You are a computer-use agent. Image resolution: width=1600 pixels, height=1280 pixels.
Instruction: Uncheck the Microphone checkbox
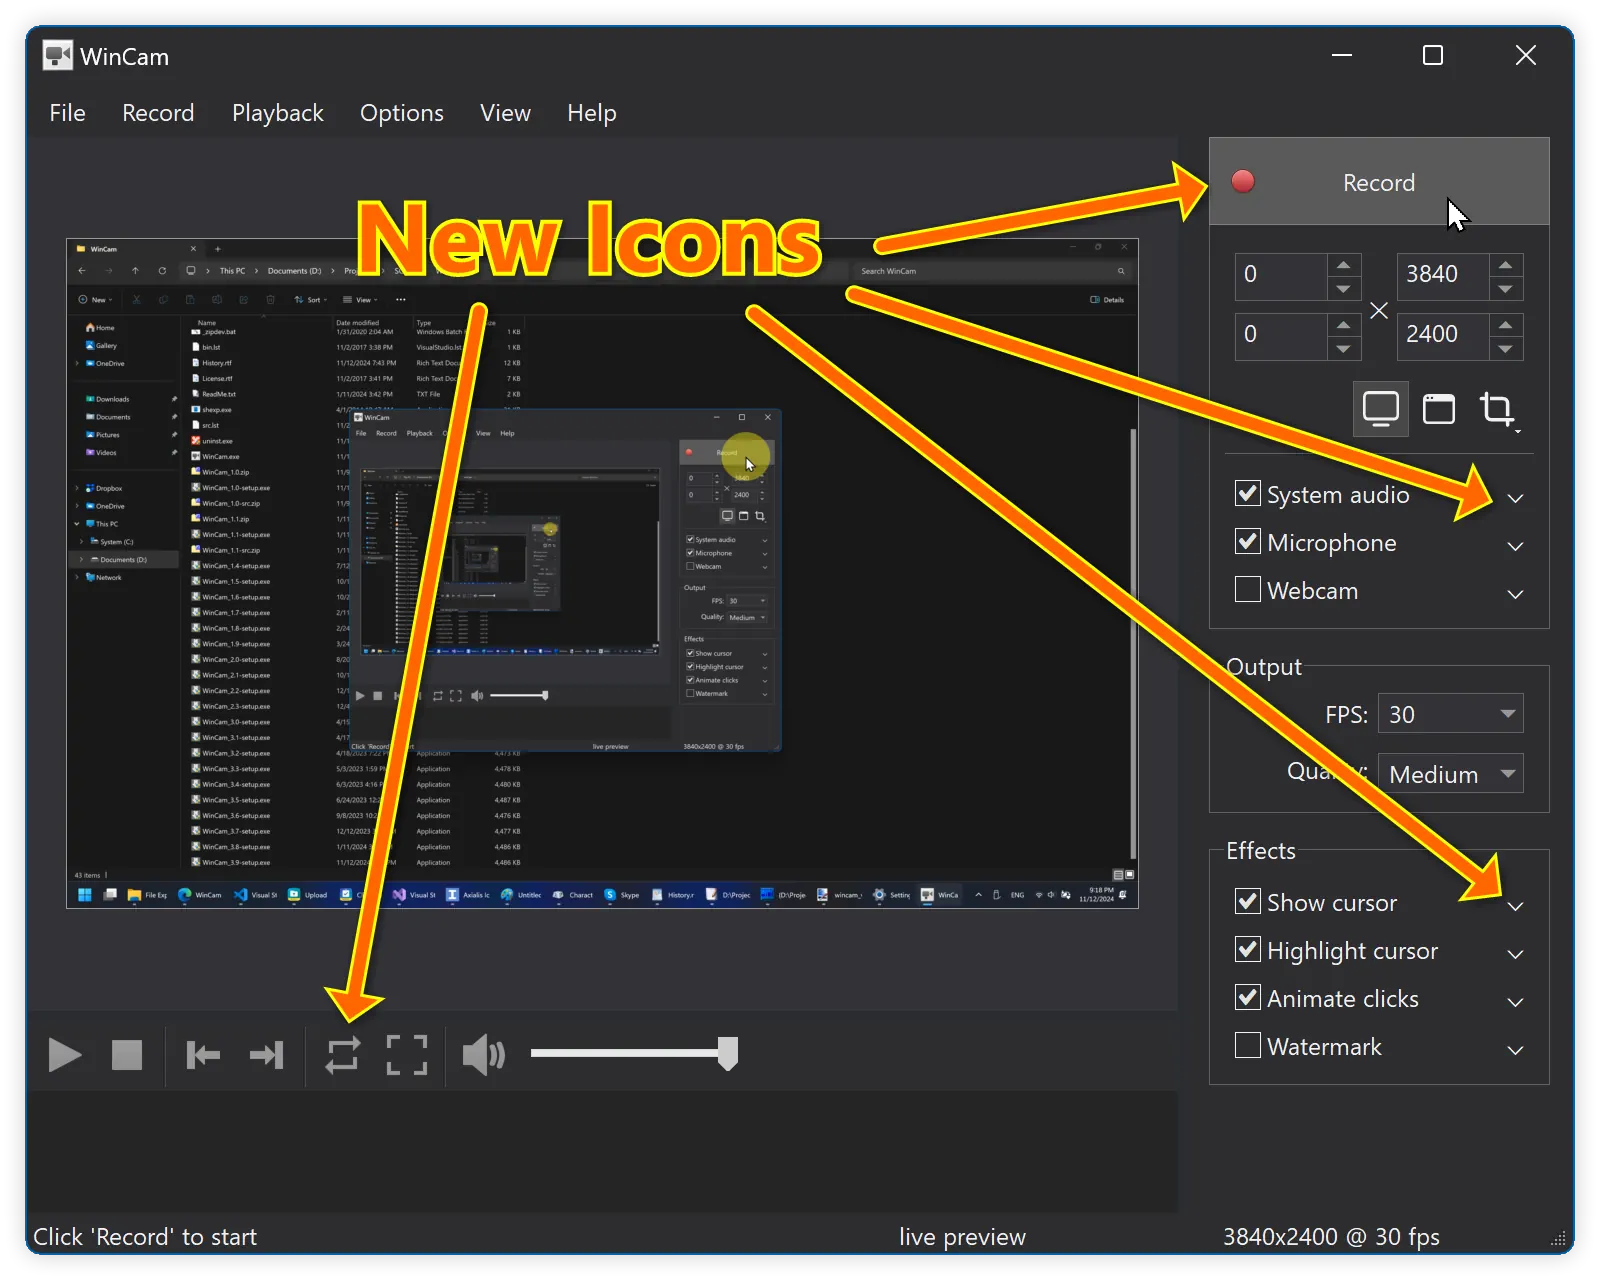pyautogui.click(x=1248, y=542)
